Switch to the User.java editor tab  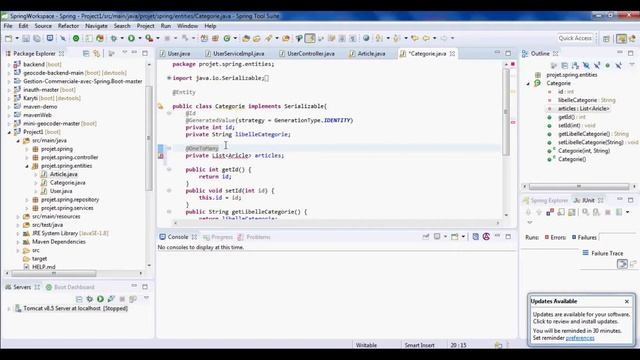(176, 53)
